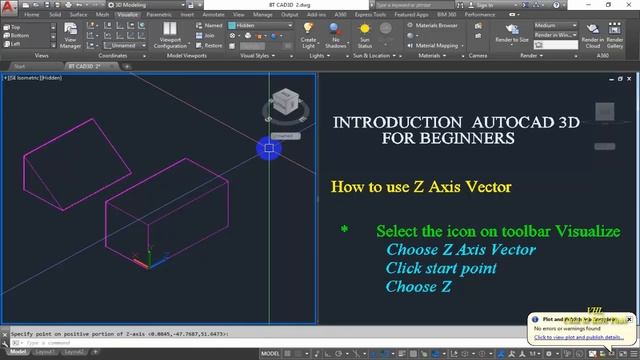Switch to the Annotate ribbon tab
Screen dimensions: 640x360
click(x=213, y=15)
